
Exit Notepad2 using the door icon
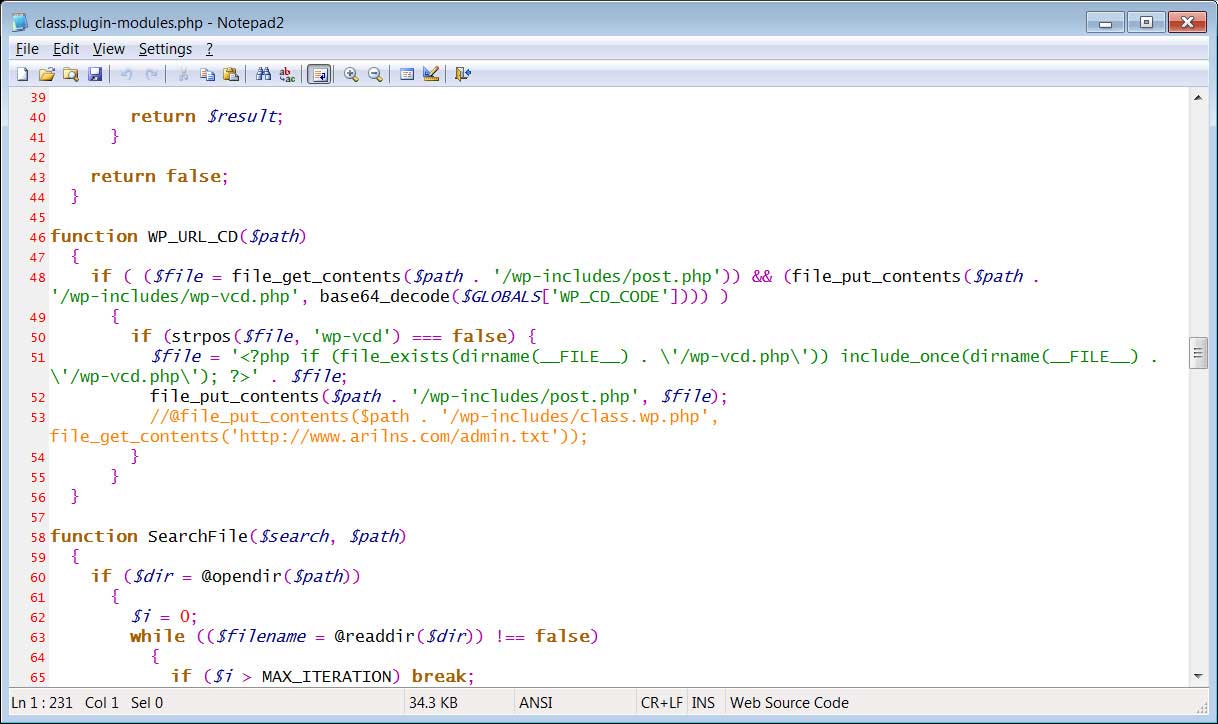click(462, 74)
